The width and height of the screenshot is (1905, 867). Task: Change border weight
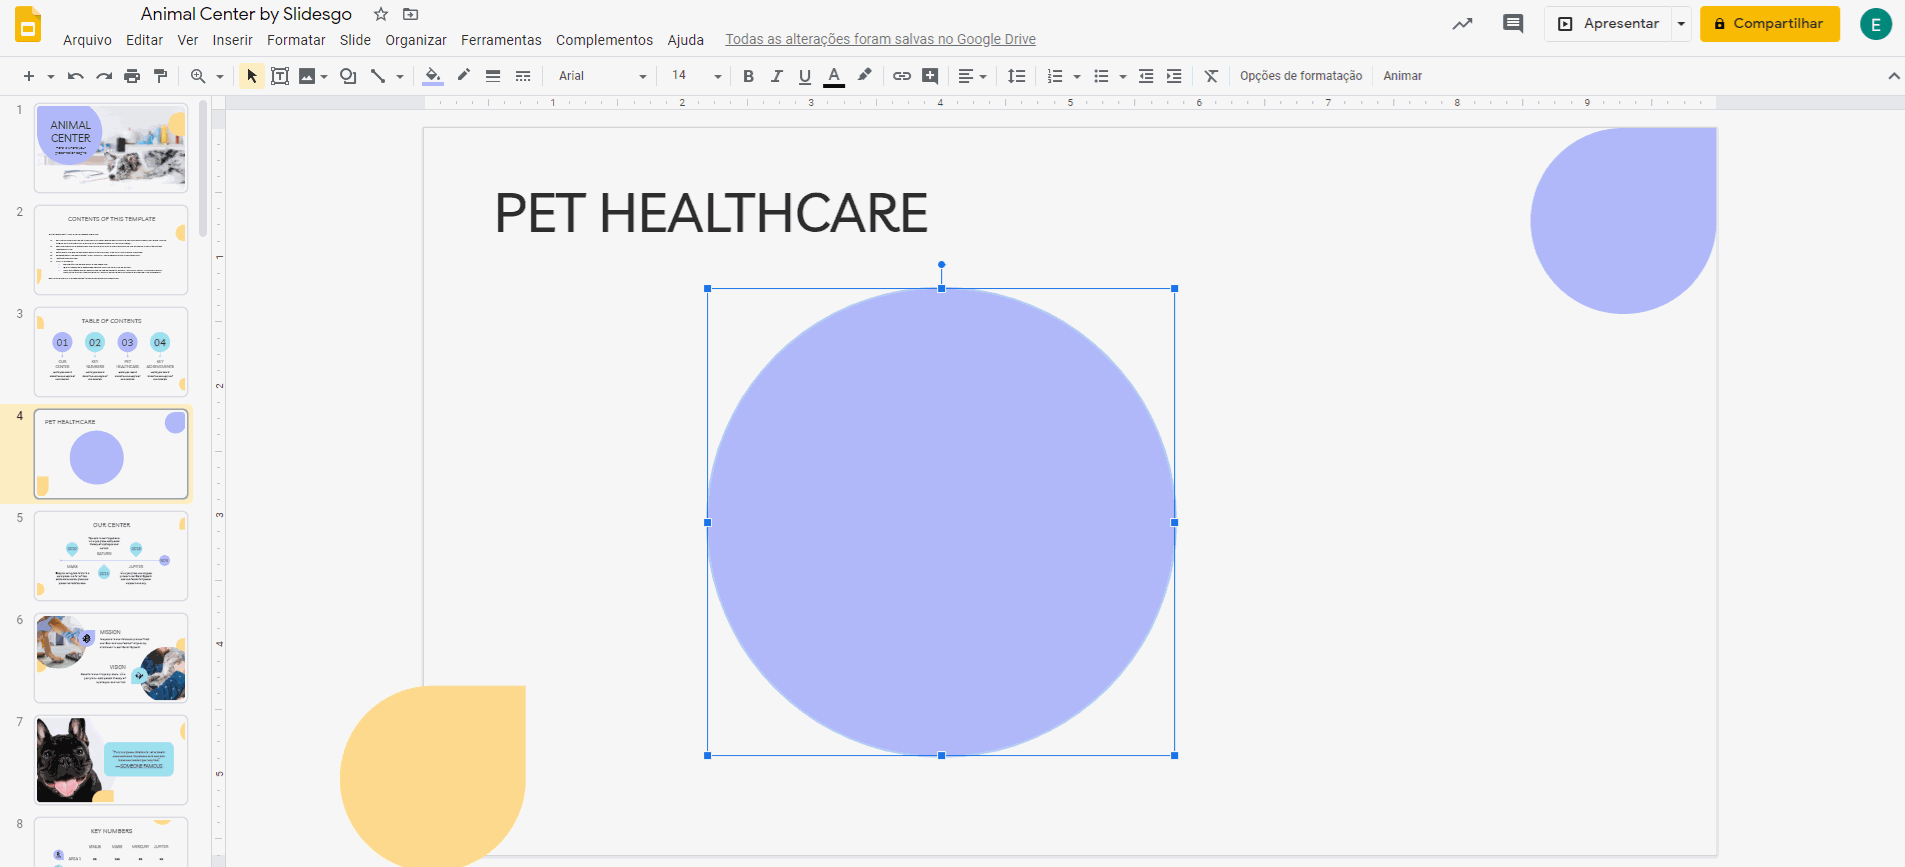[x=493, y=76]
